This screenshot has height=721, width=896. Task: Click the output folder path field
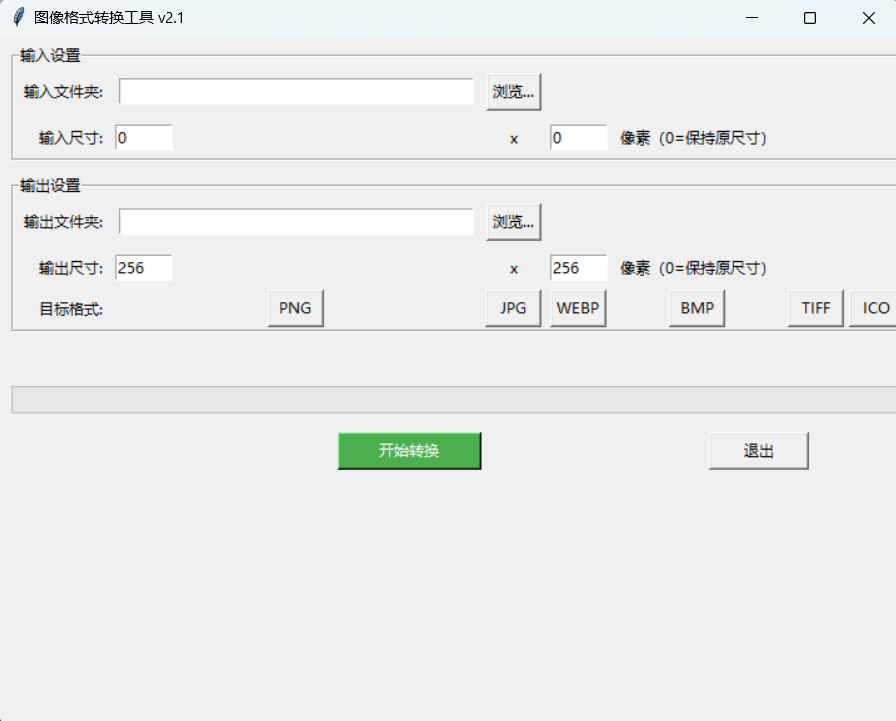[x=296, y=221]
